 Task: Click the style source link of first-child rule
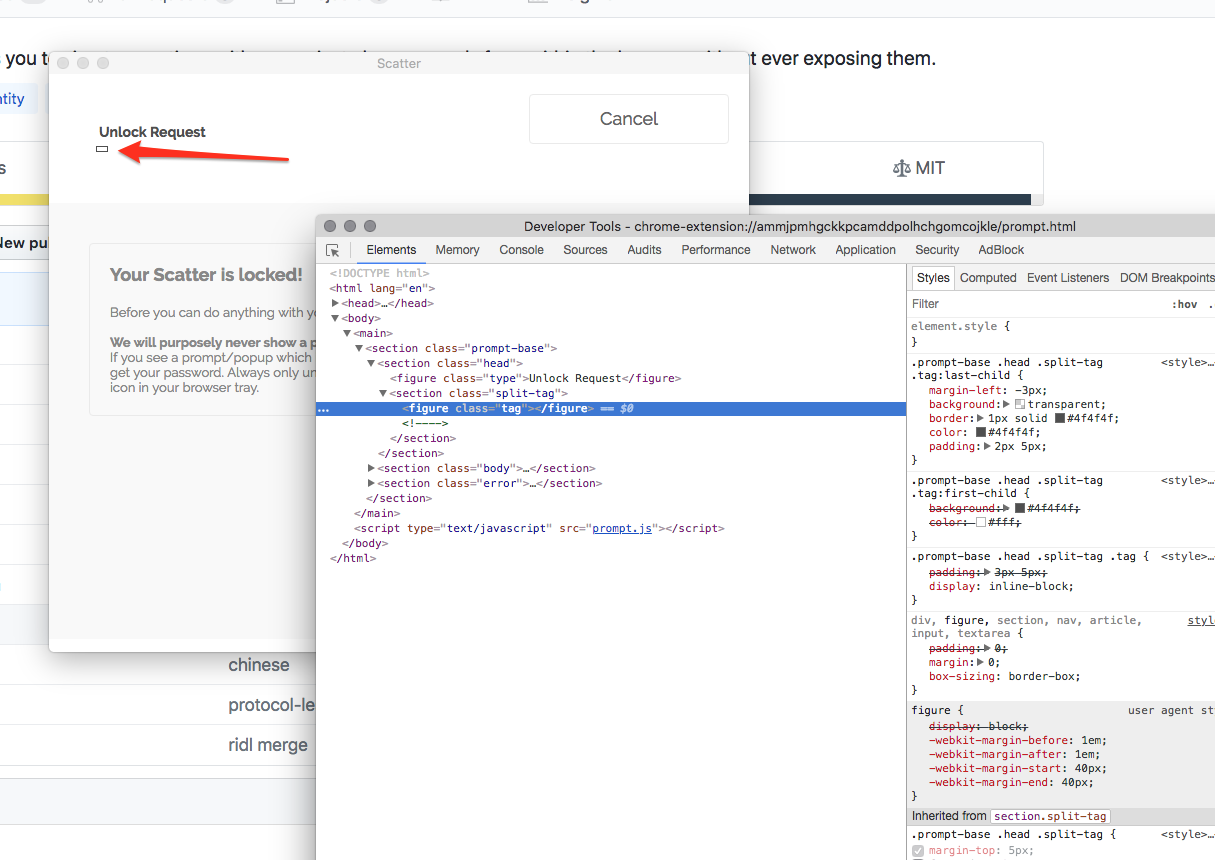[x=1188, y=480]
